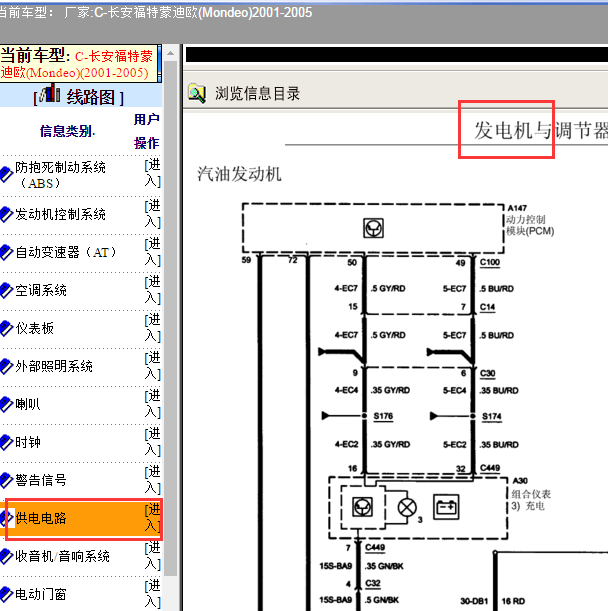The height and width of the screenshot is (611, 608).
Task: Open 自动变速器（AT） category
Action: click(x=66, y=253)
